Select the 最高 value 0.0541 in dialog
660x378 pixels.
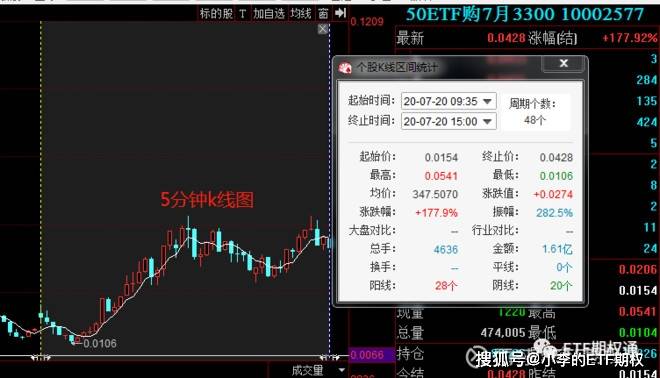[441, 176]
